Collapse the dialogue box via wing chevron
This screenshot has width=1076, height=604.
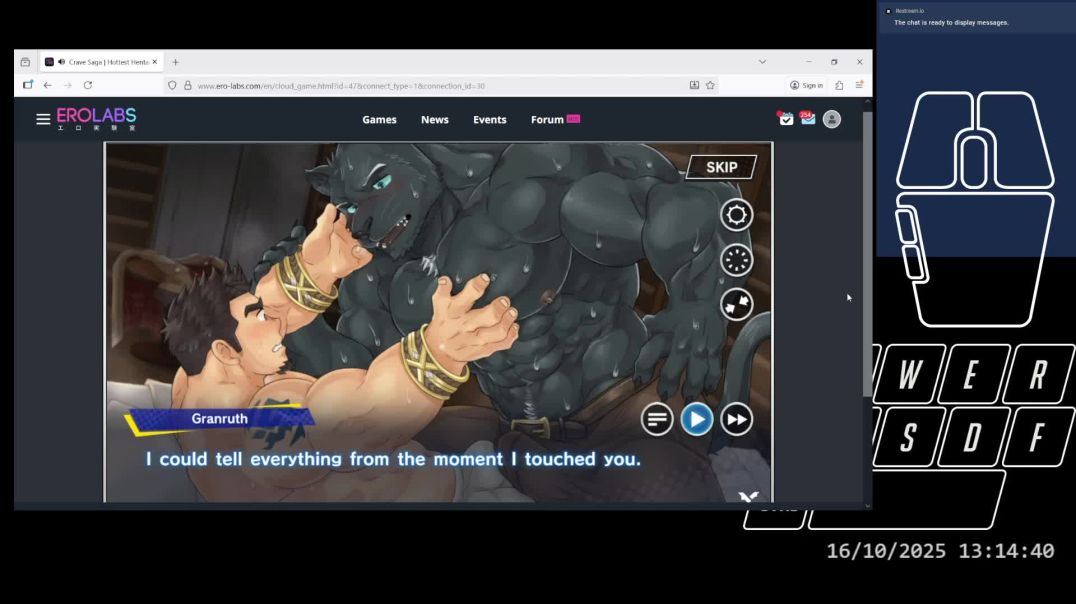point(748,496)
